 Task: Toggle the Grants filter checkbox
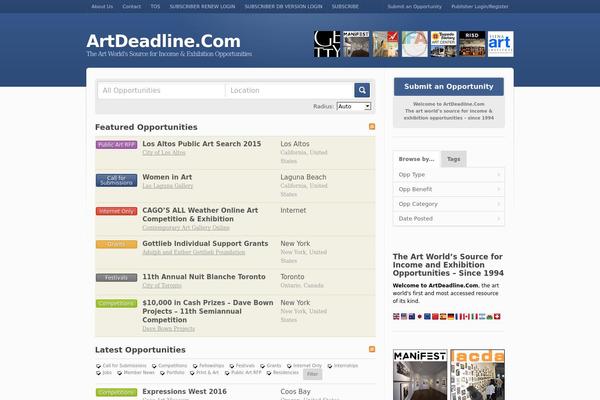coord(262,366)
